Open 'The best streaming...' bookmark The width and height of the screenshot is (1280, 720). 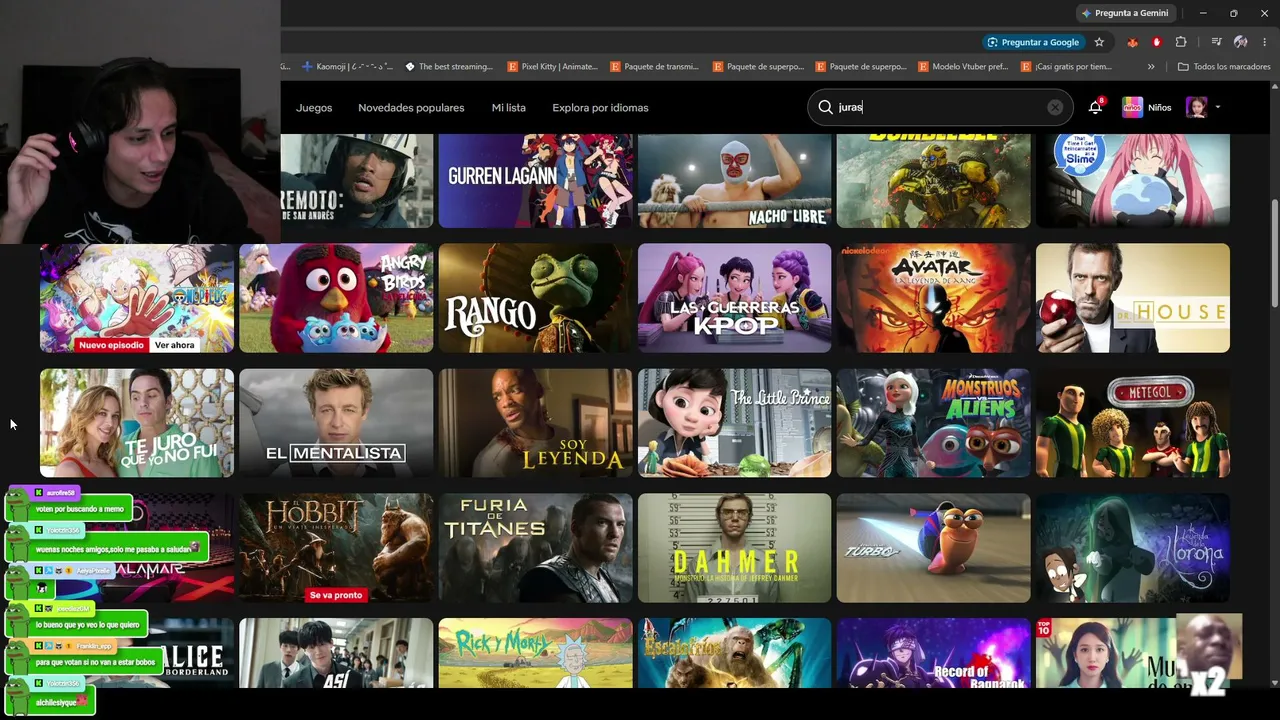click(x=449, y=67)
